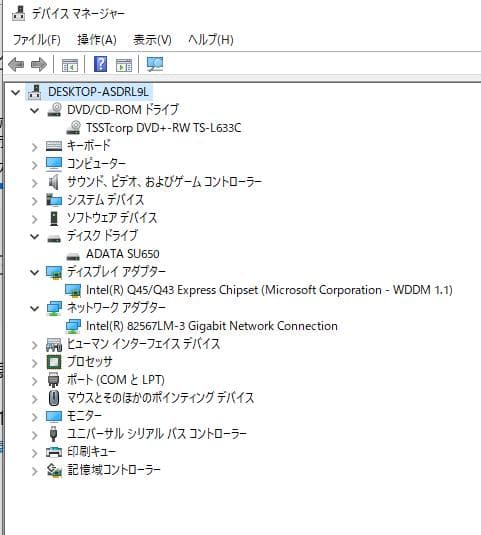
Task: Click the モニター category icon
Action: [54, 416]
